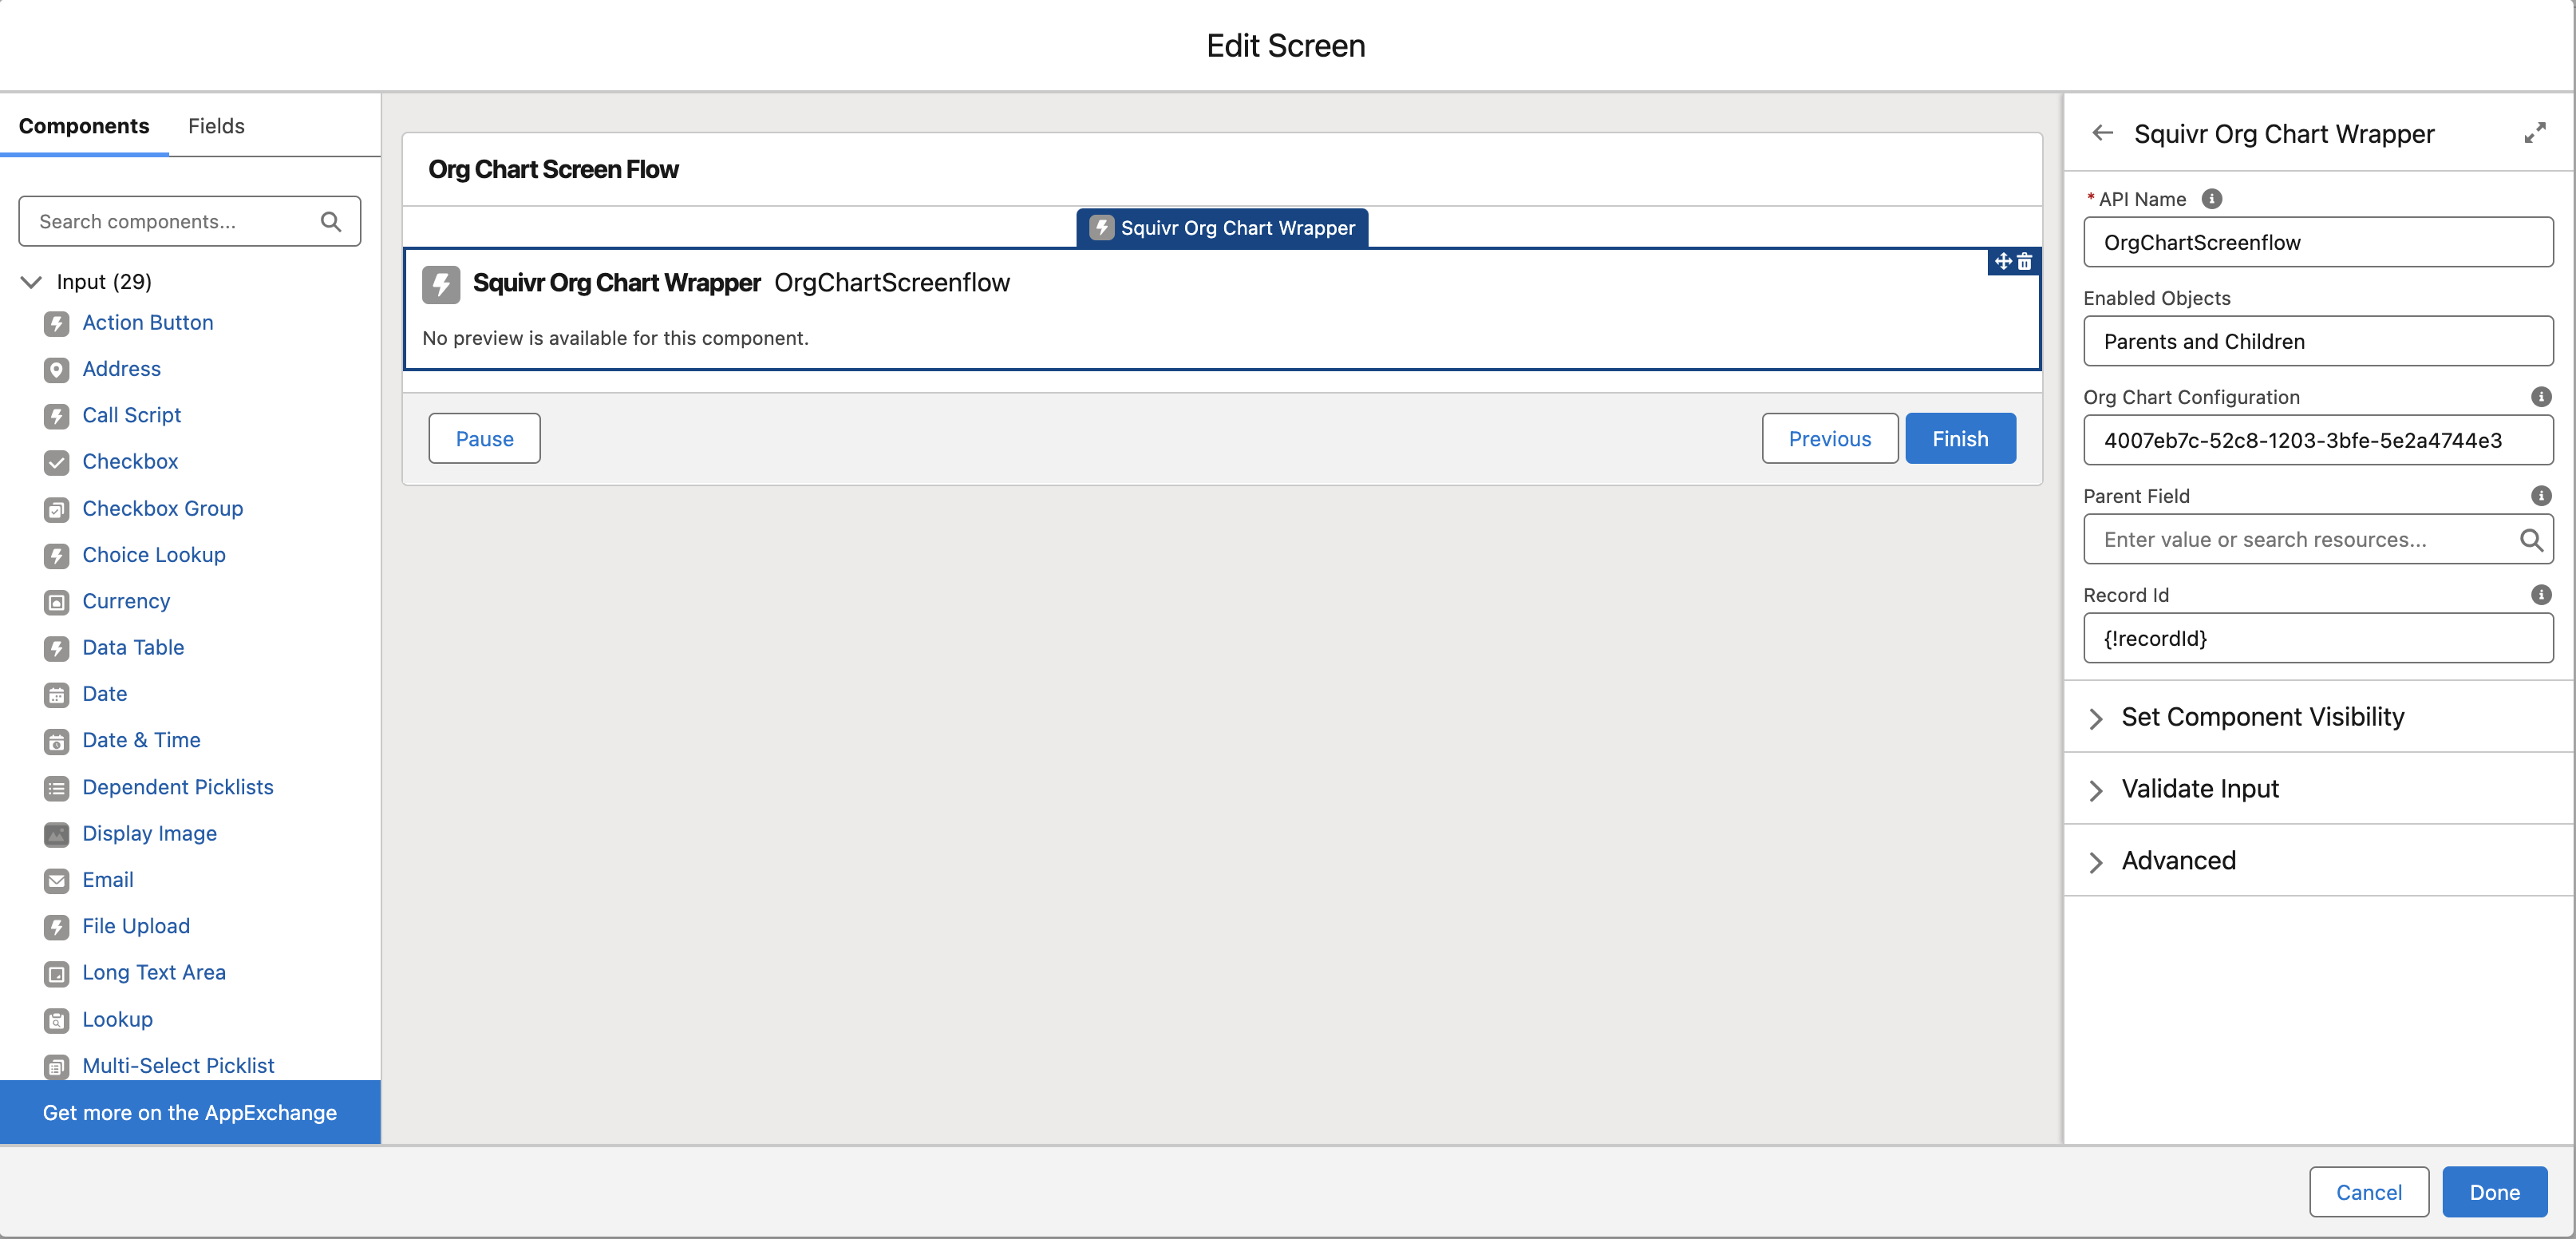Screen dimensions: 2576x1239
Task: Click the Multi-Select Picklist component icon
Action: point(57,1066)
